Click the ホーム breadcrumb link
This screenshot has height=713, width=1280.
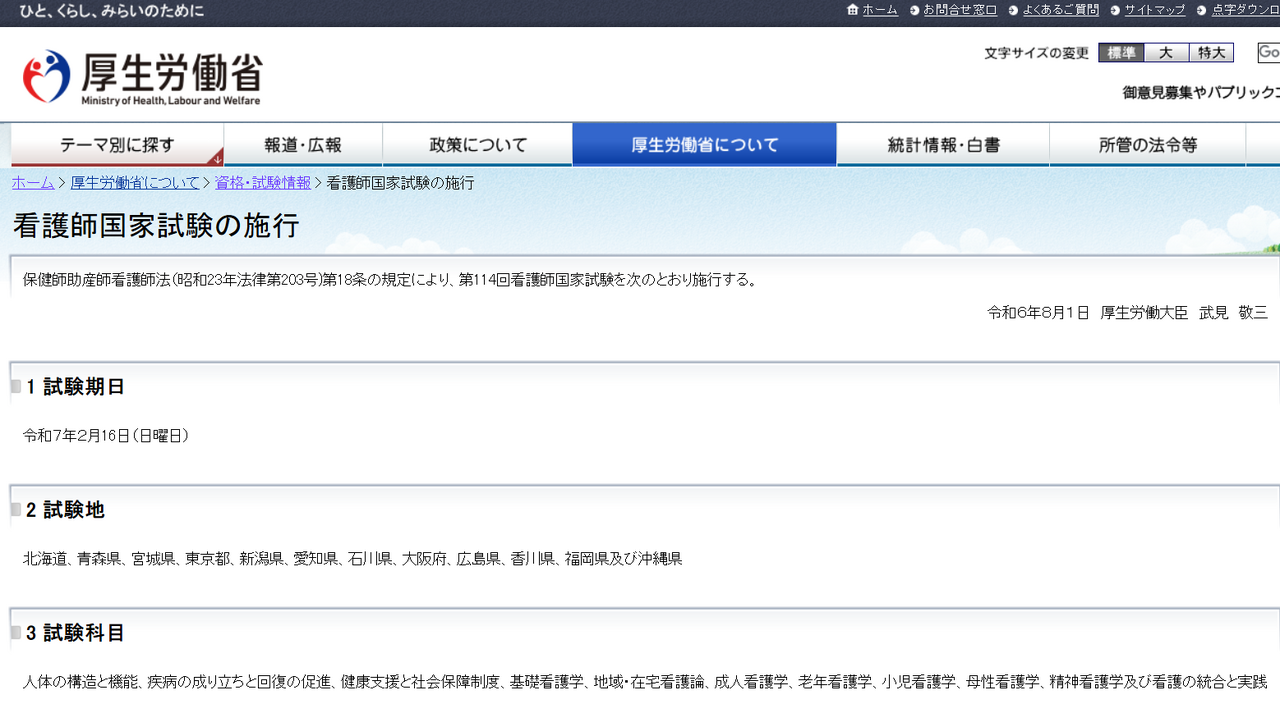point(33,183)
